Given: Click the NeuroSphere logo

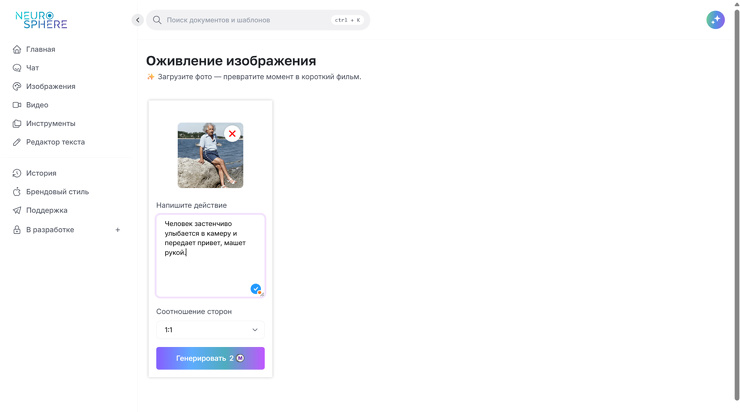Looking at the screenshot, I should coord(42,20).
